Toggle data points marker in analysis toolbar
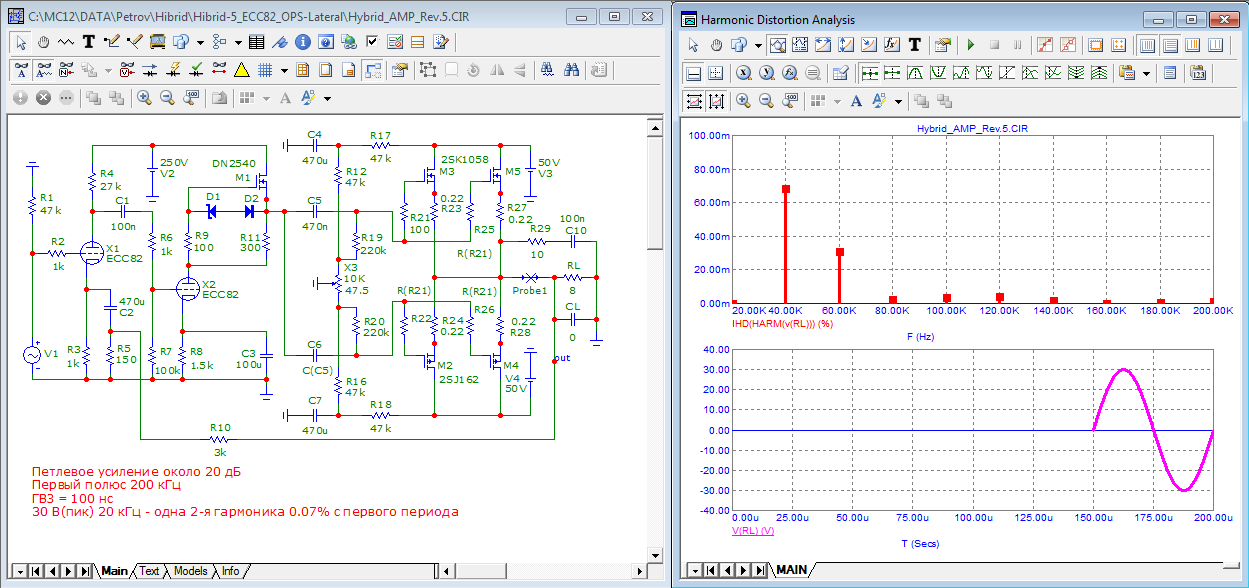The image size is (1249, 588). tap(1043, 45)
